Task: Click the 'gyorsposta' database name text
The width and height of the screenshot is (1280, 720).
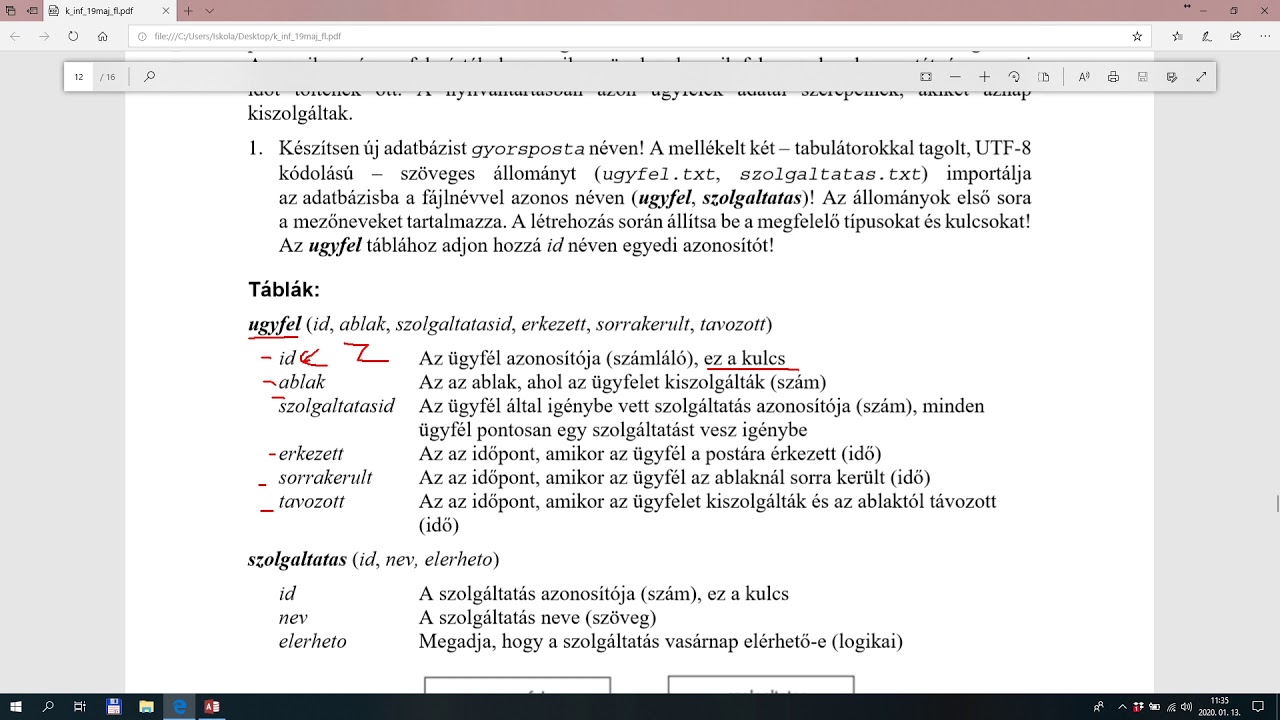Action: pos(528,149)
